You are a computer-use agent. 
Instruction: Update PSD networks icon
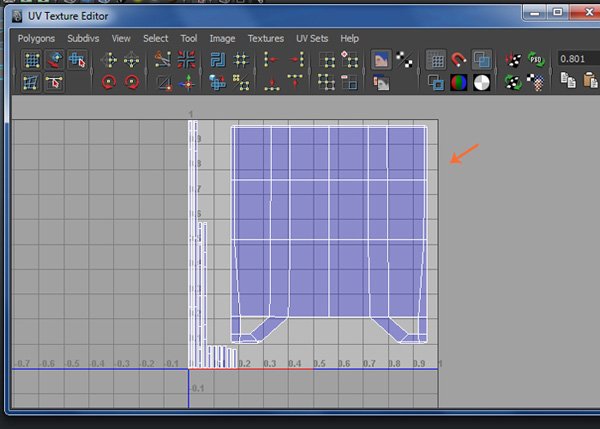click(x=536, y=60)
